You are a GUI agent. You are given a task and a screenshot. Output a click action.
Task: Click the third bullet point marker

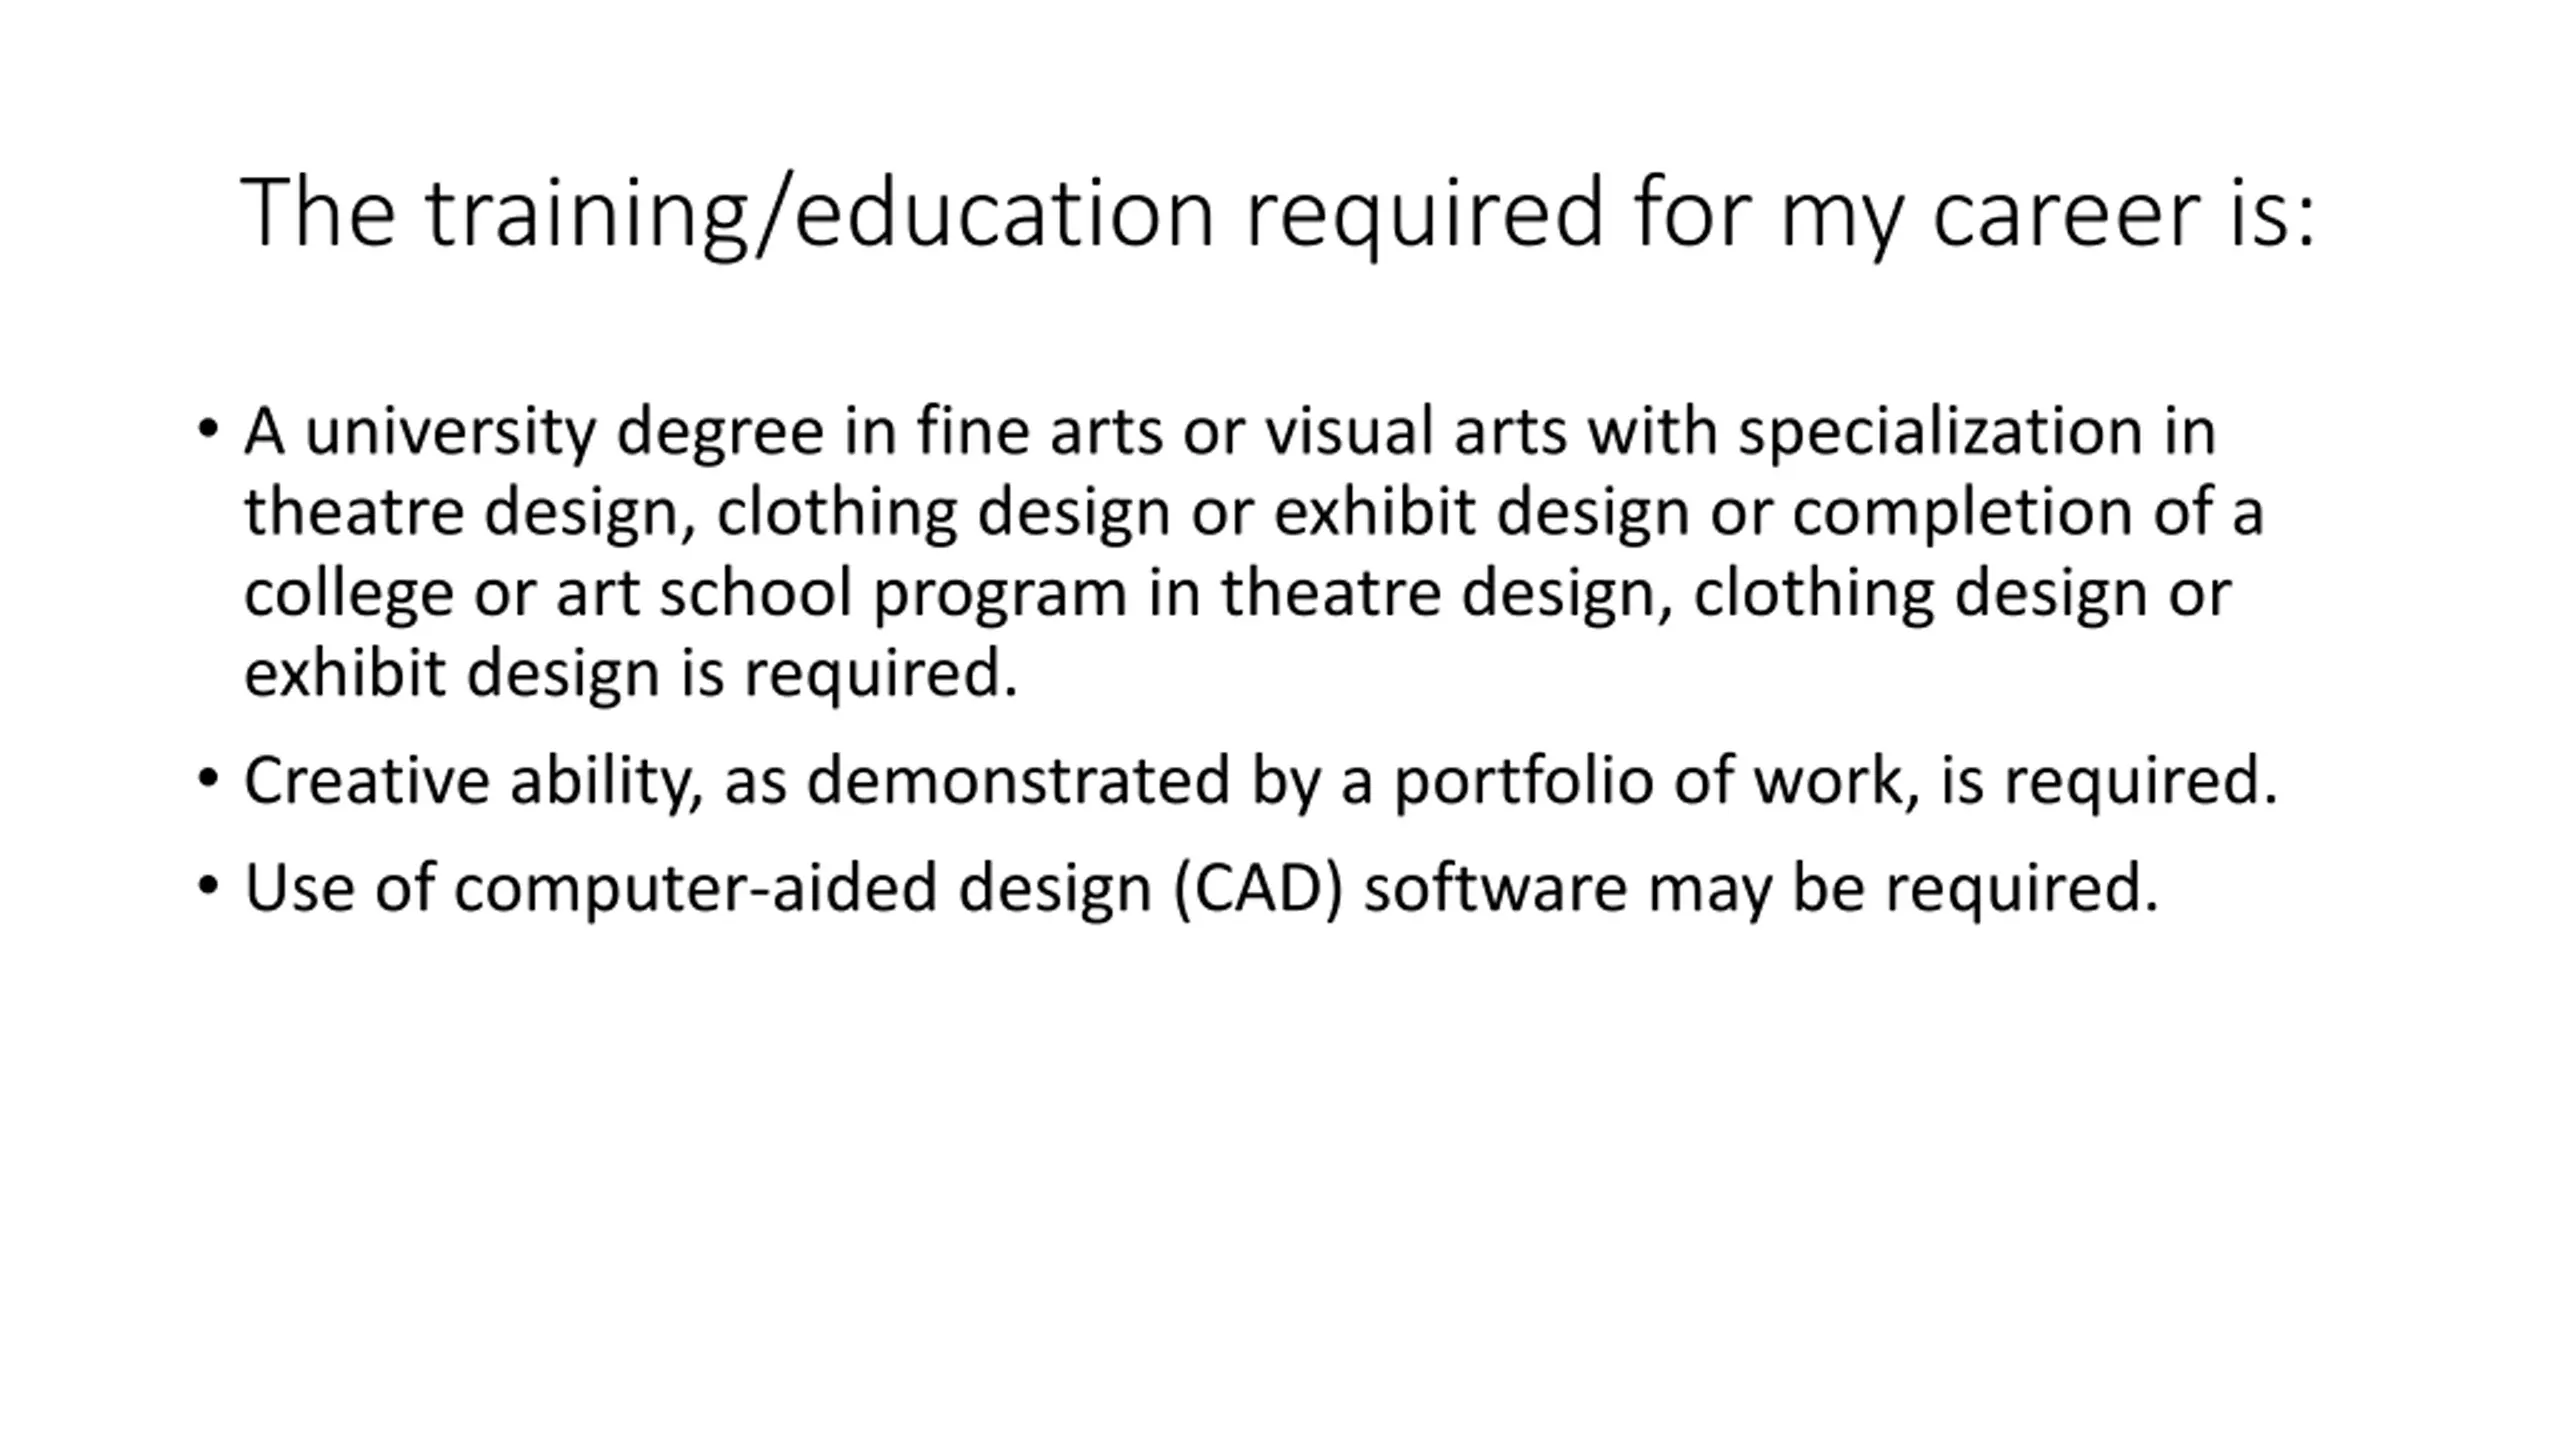tap(208, 886)
